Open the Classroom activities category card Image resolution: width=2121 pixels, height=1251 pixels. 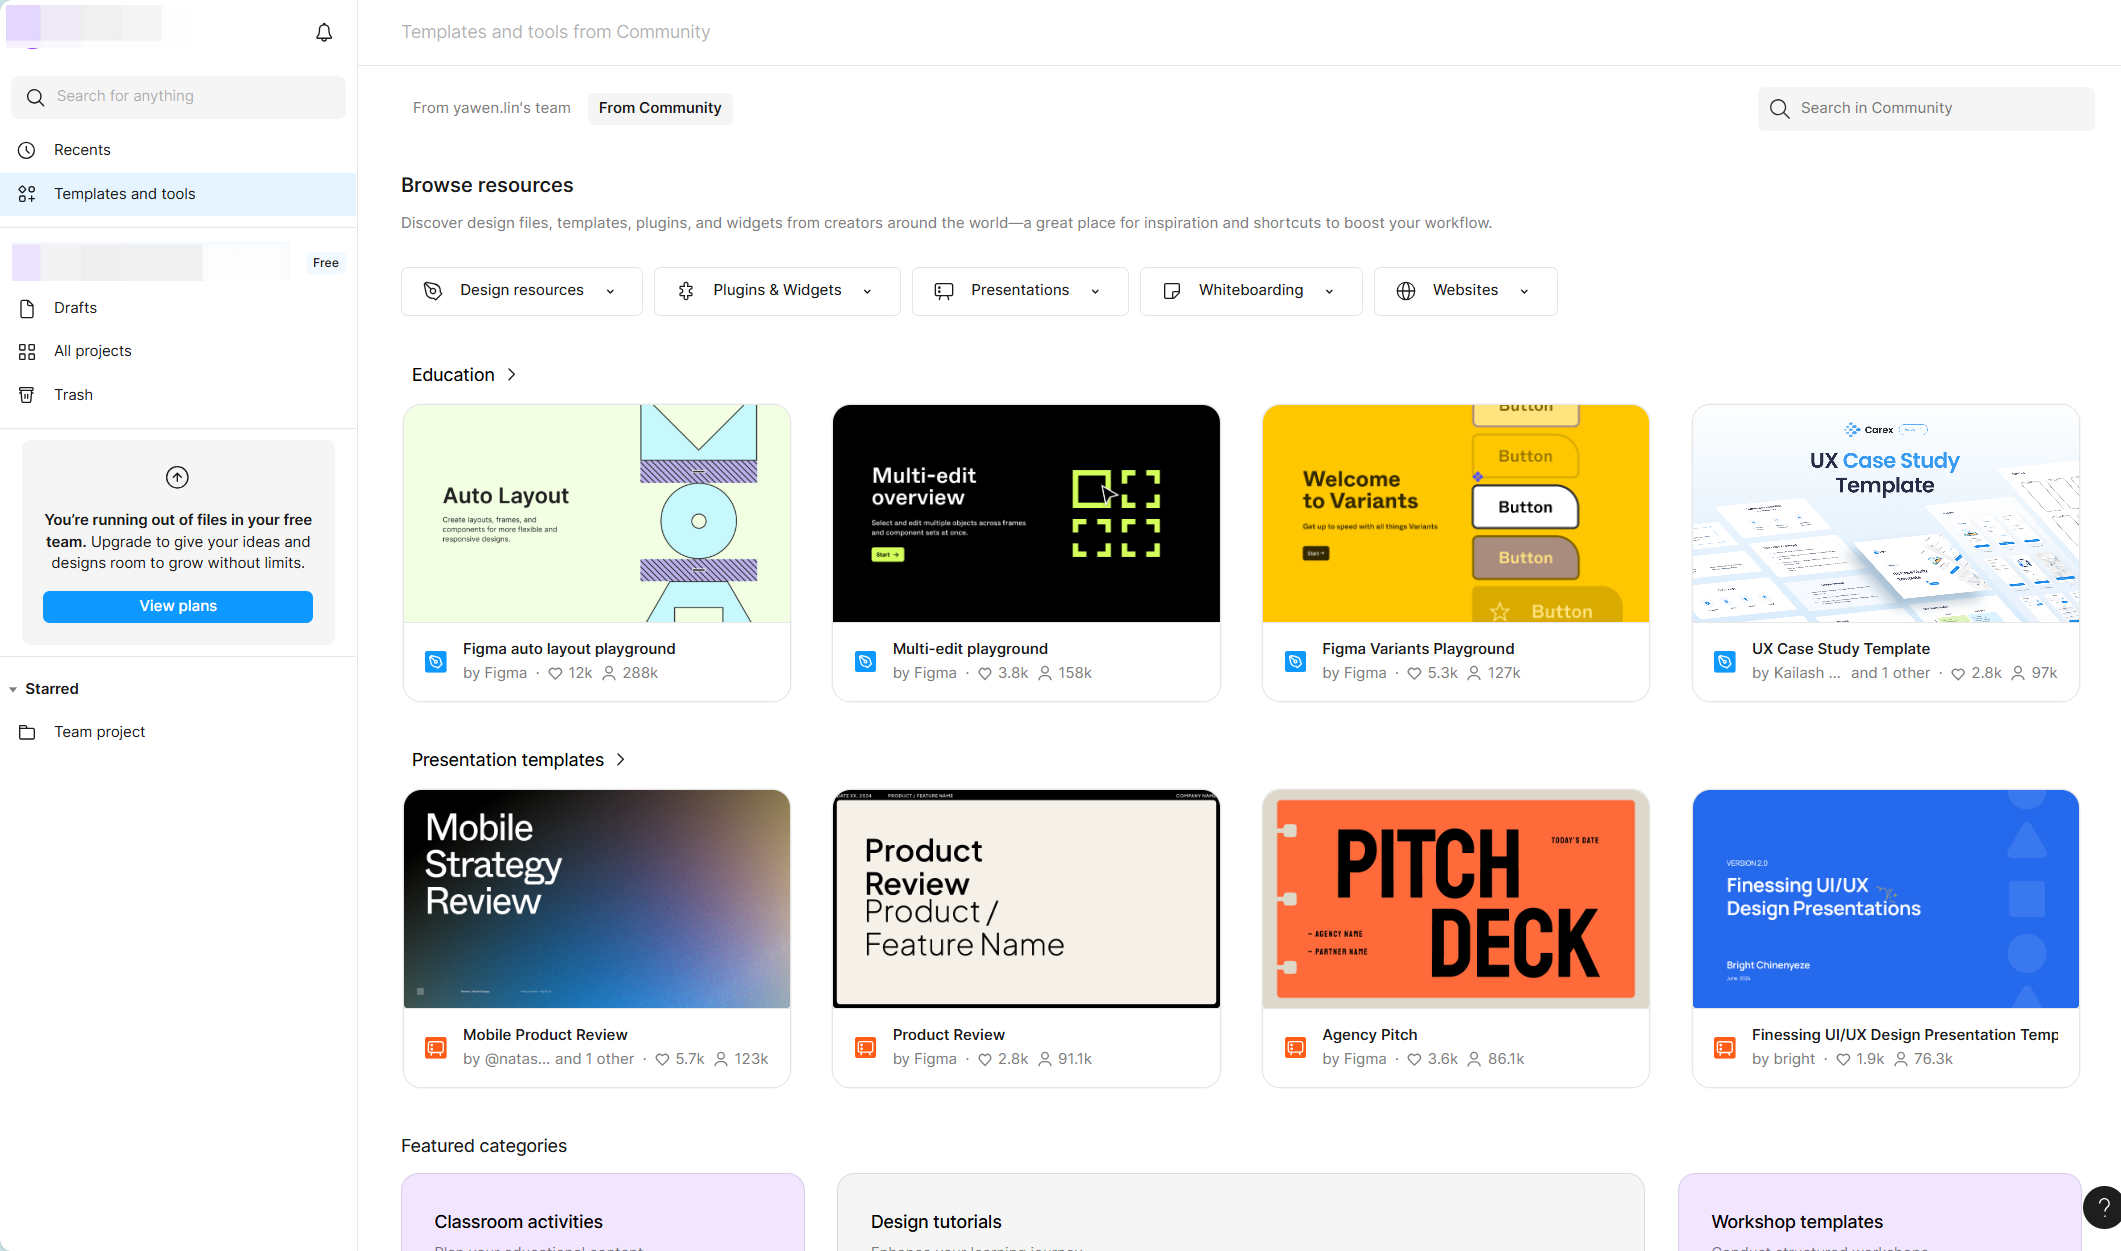tap(603, 1212)
